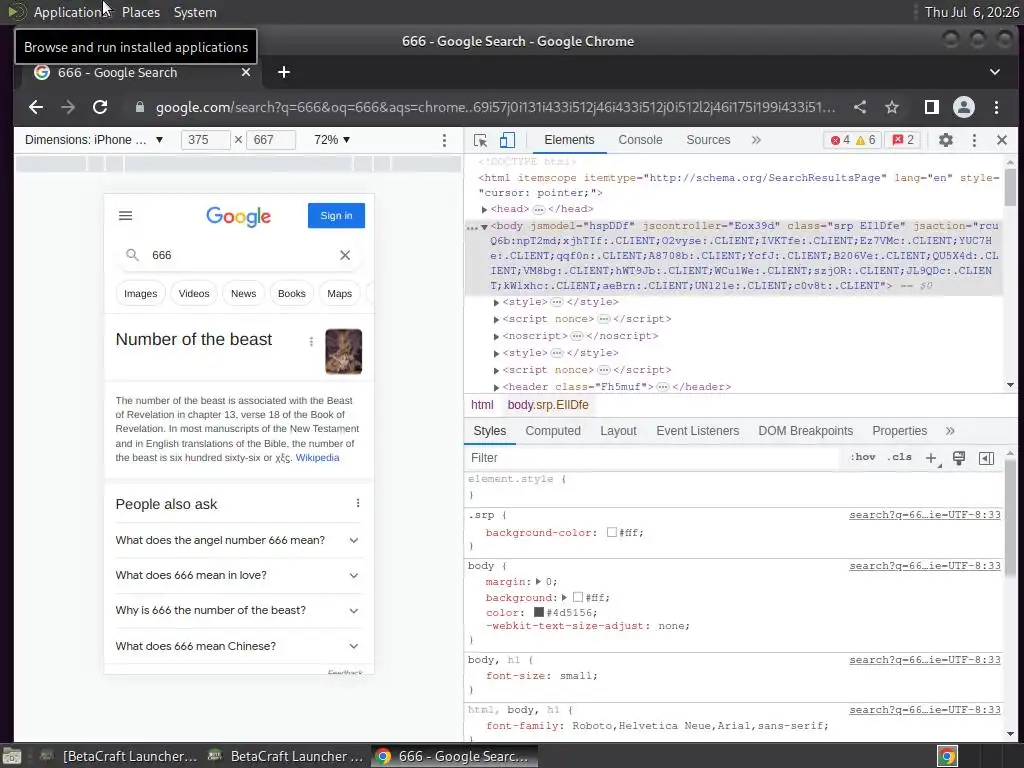Screen dimensions: 1024x768
Task: Select the Books filter chip
Action: pyautogui.click(x=291, y=294)
